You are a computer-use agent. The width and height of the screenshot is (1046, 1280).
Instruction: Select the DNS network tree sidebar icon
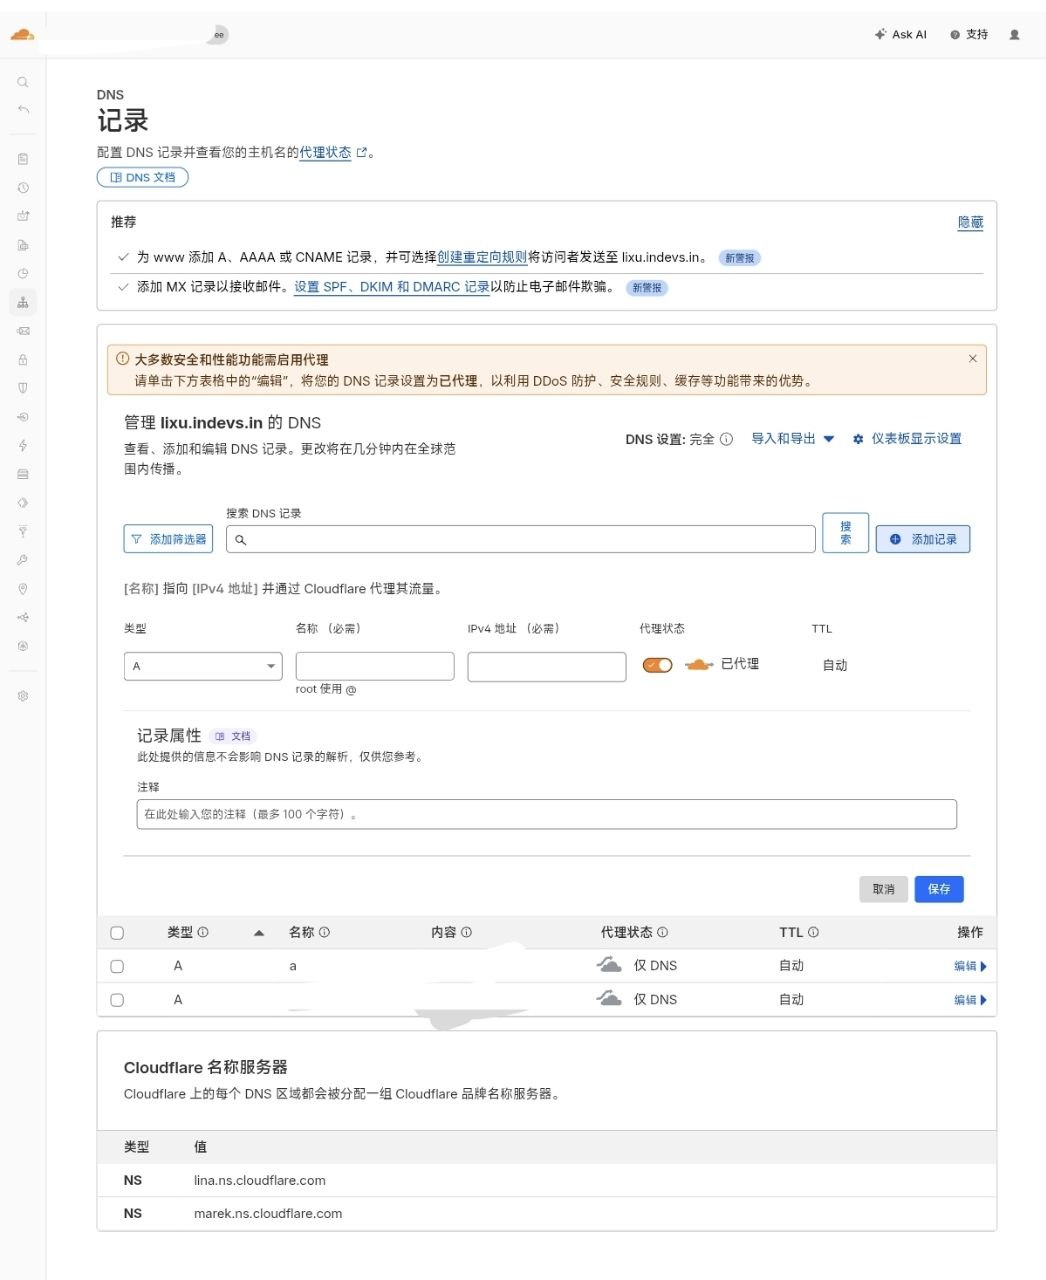tap(23, 302)
